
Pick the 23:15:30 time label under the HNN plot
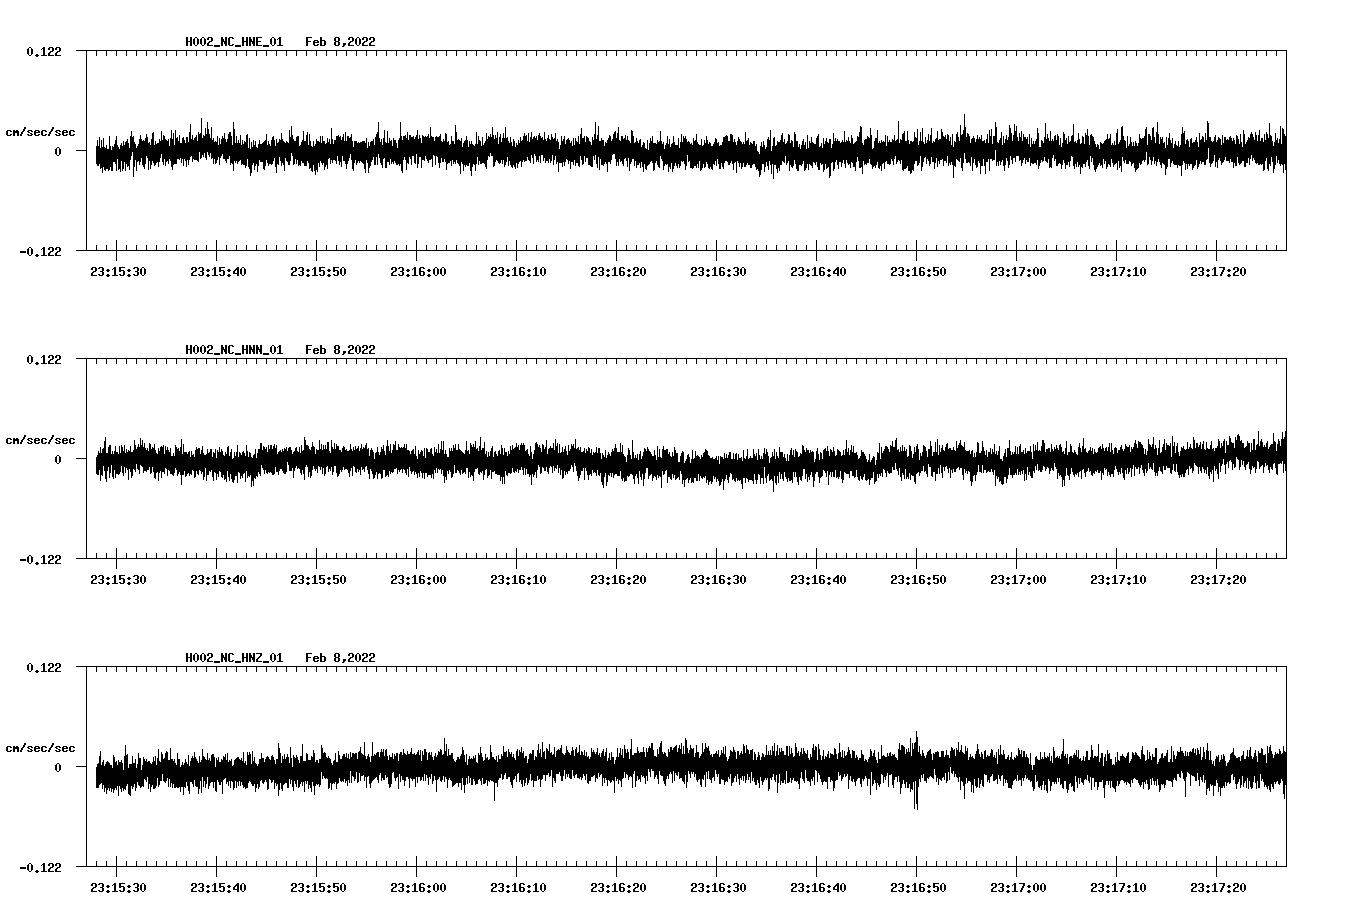click(118, 579)
